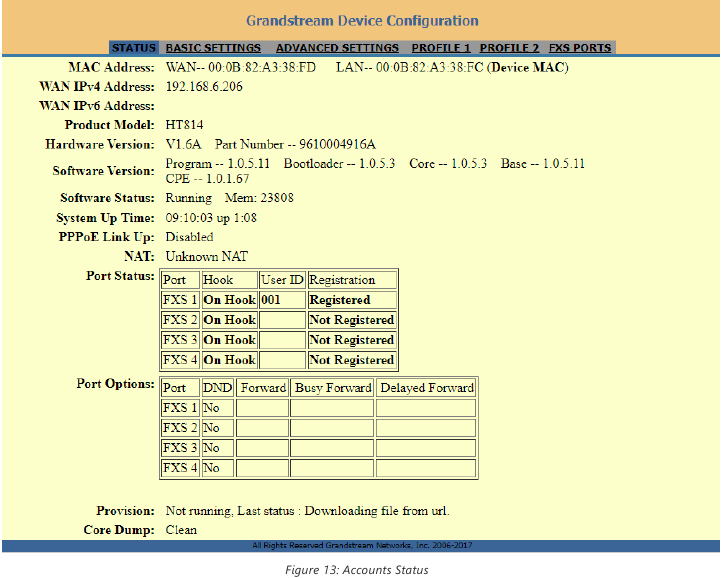Click DND value No for FXS 3

click(218, 448)
